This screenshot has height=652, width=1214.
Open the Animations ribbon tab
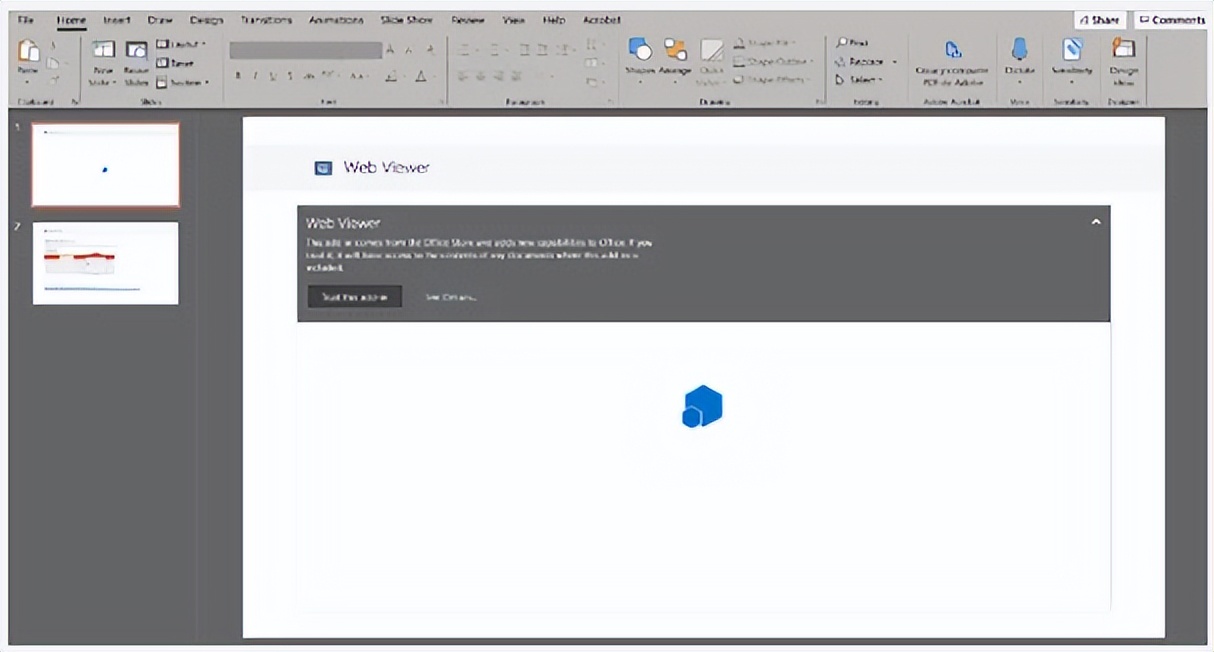(336, 20)
